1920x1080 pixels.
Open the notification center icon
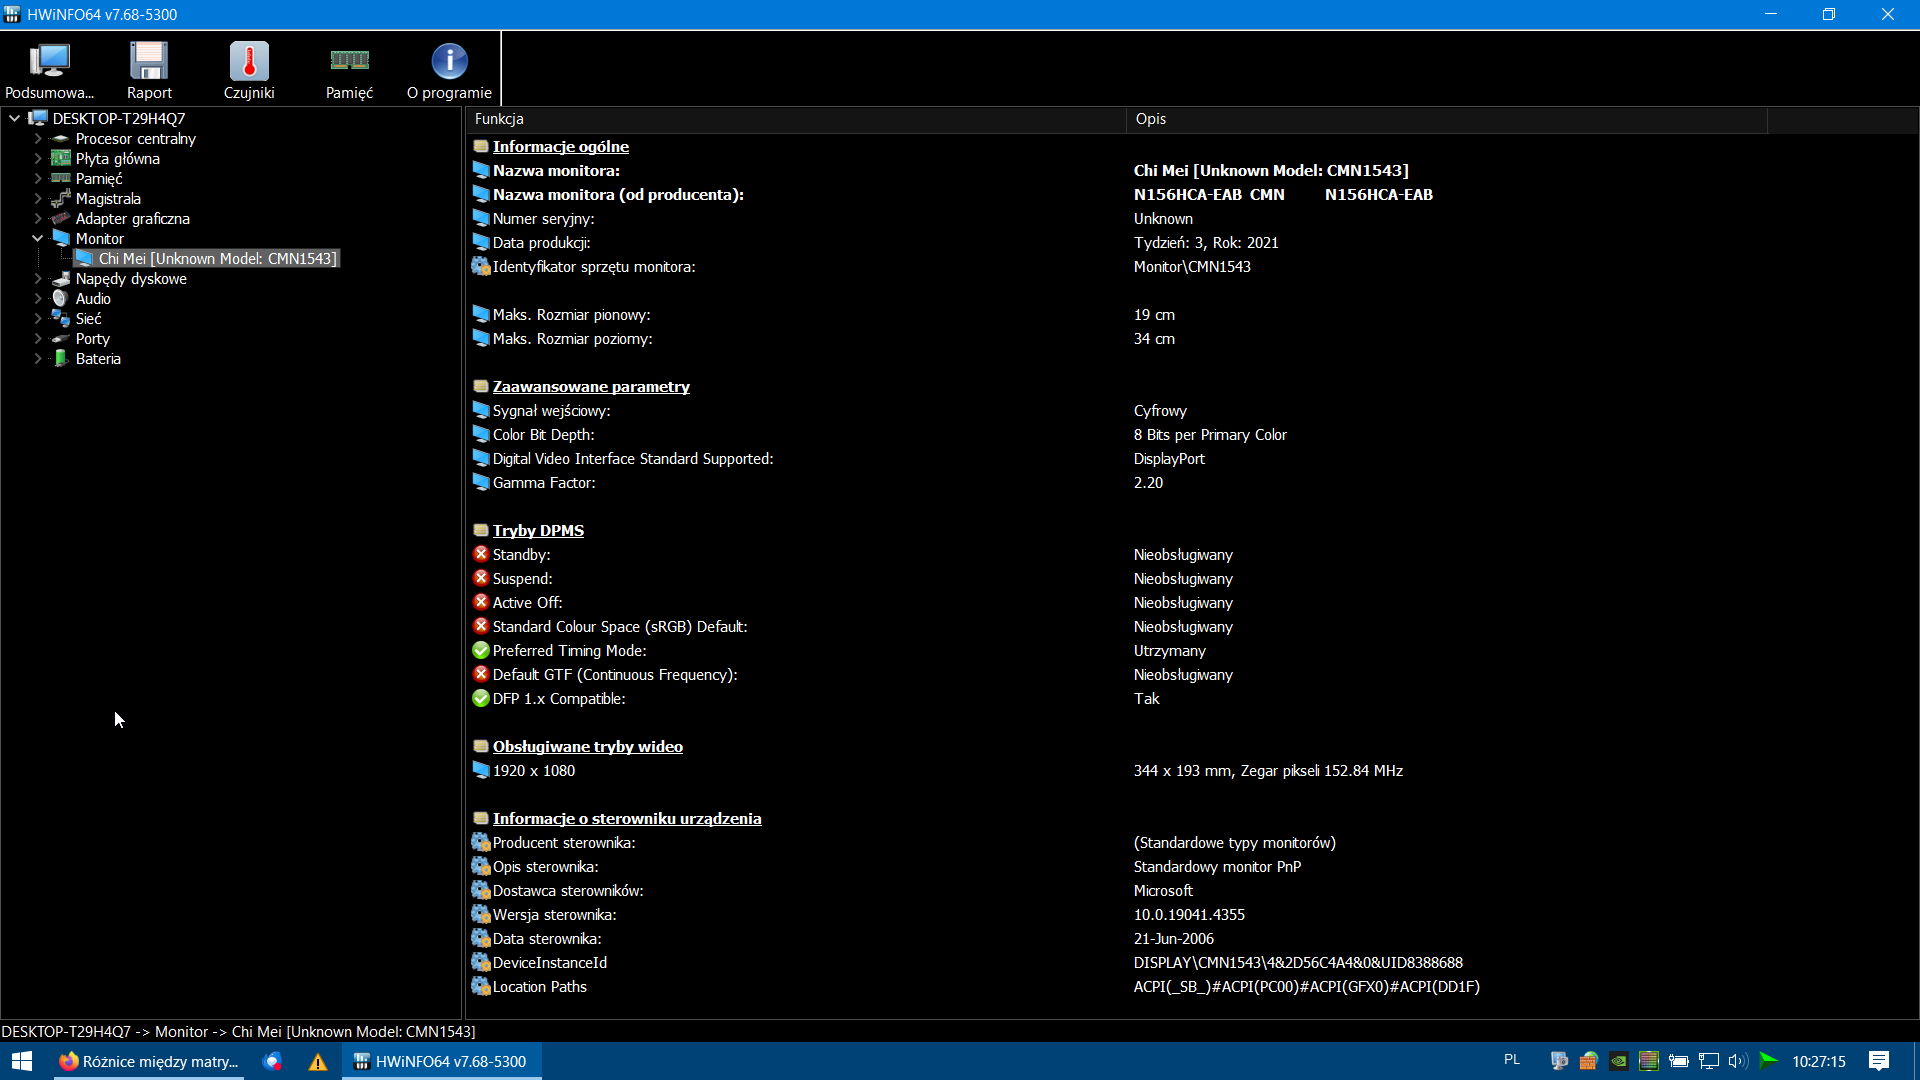coord(1879,1061)
